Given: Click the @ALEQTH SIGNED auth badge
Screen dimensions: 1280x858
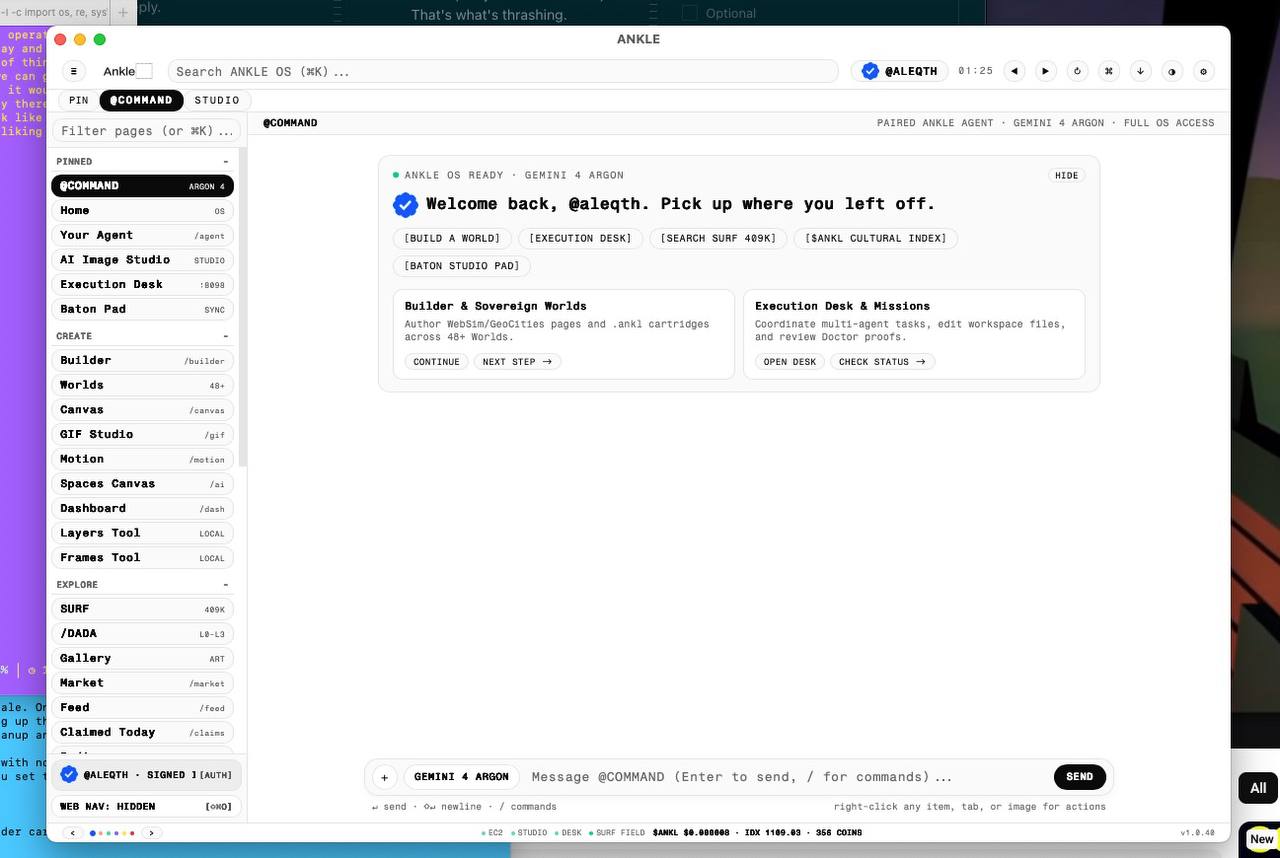Looking at the screenshot, I should [x=146, y=775].
